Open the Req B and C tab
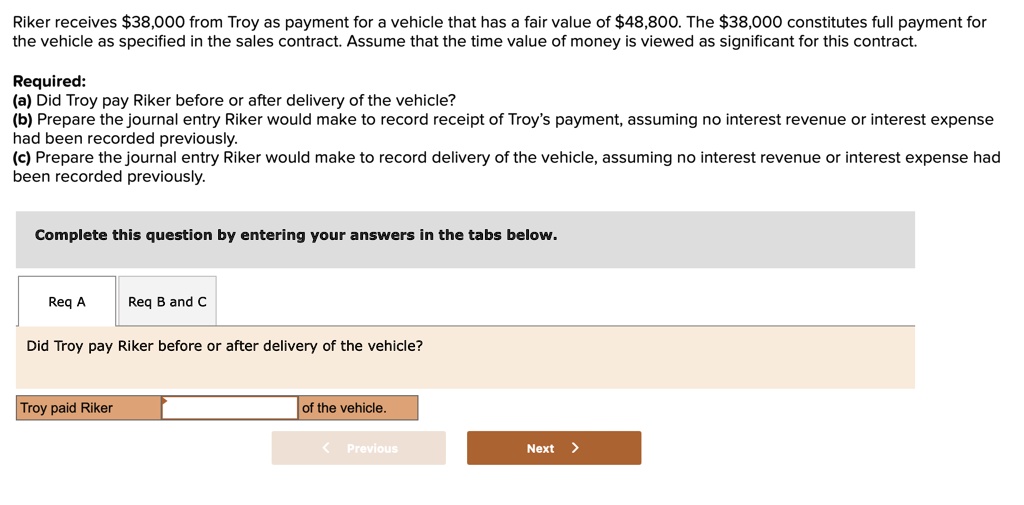The height and width of the screenshot is (505, 1024). coord(167,302)
